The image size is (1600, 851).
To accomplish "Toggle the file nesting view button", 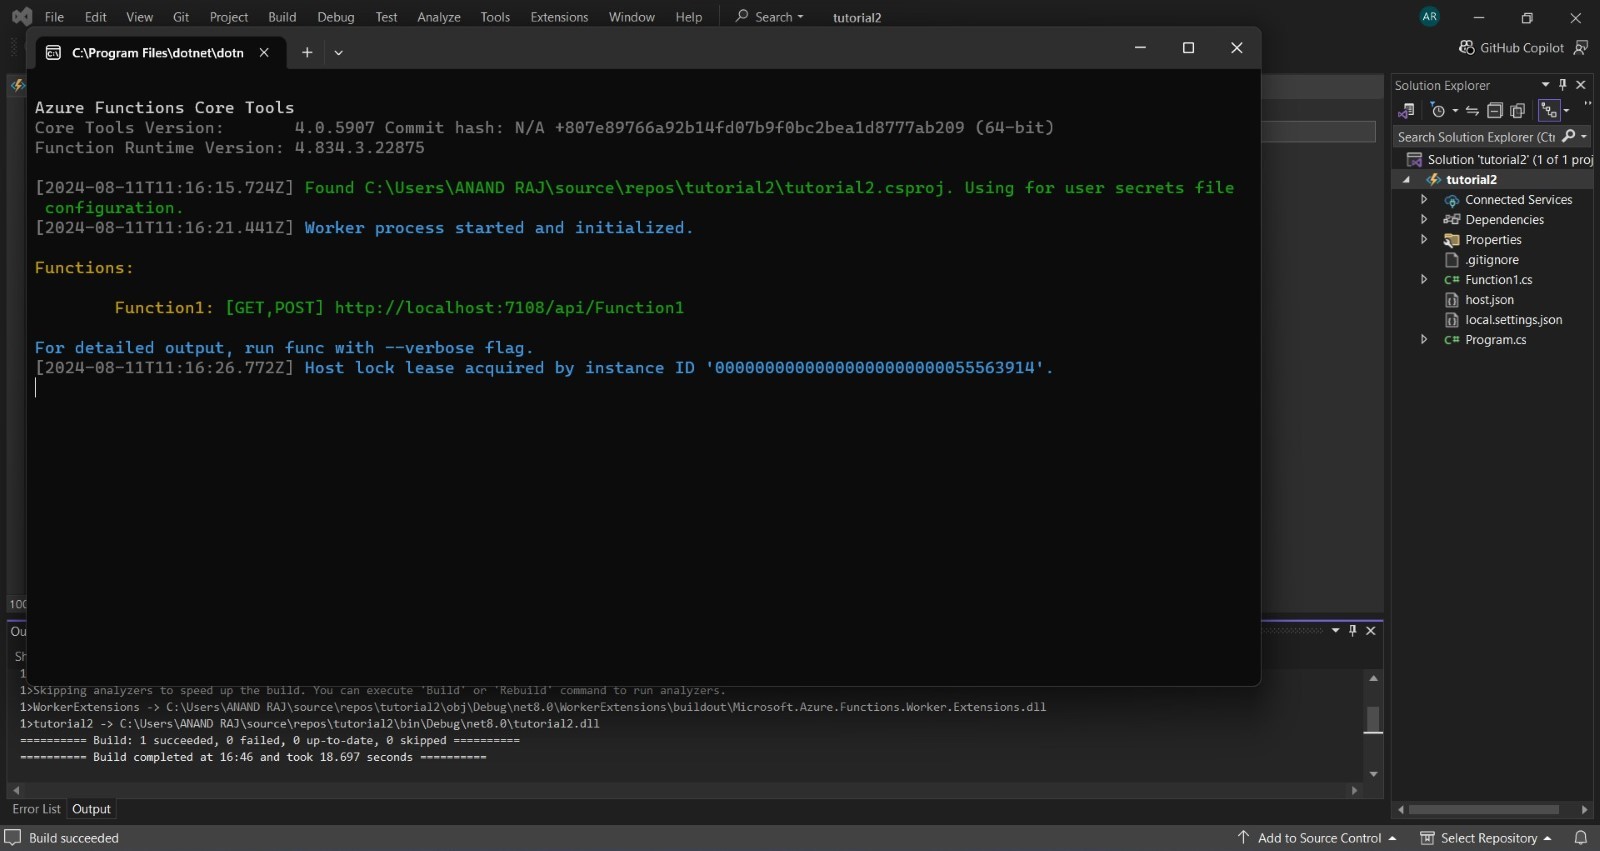I will tap(1549, 110).
